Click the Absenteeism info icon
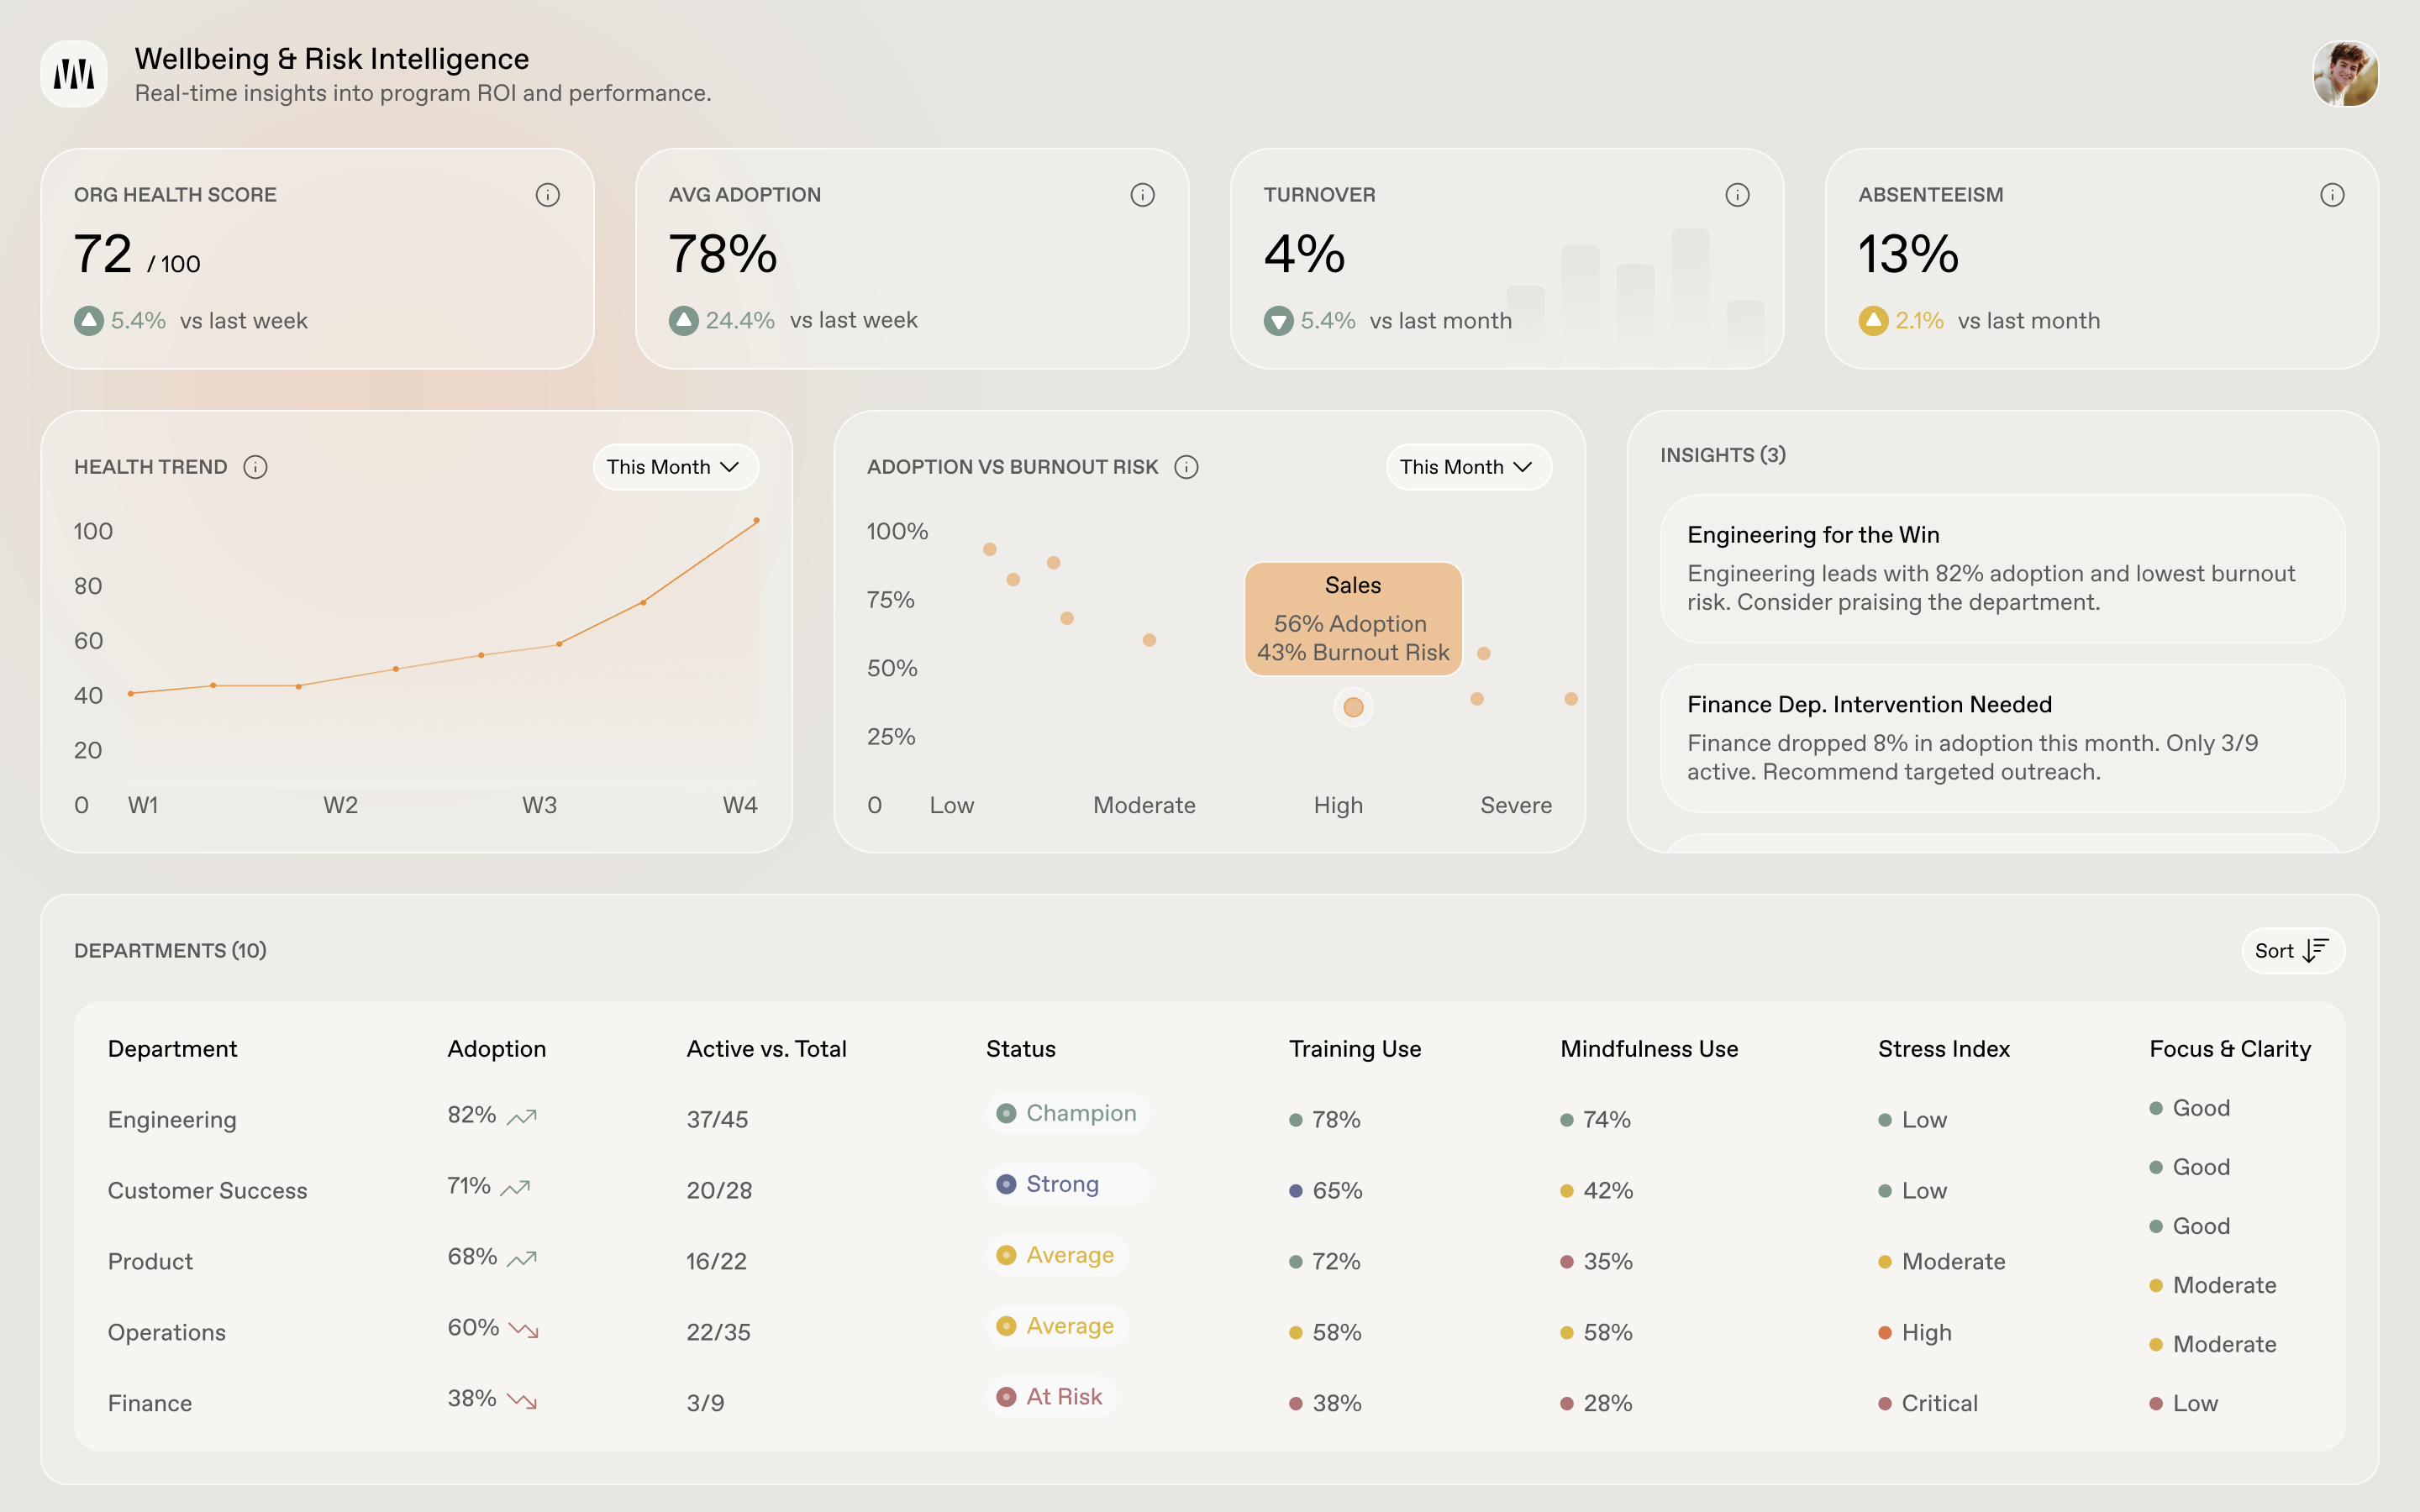This screenshot has width=2420, height=1512. coord(2332,194)
